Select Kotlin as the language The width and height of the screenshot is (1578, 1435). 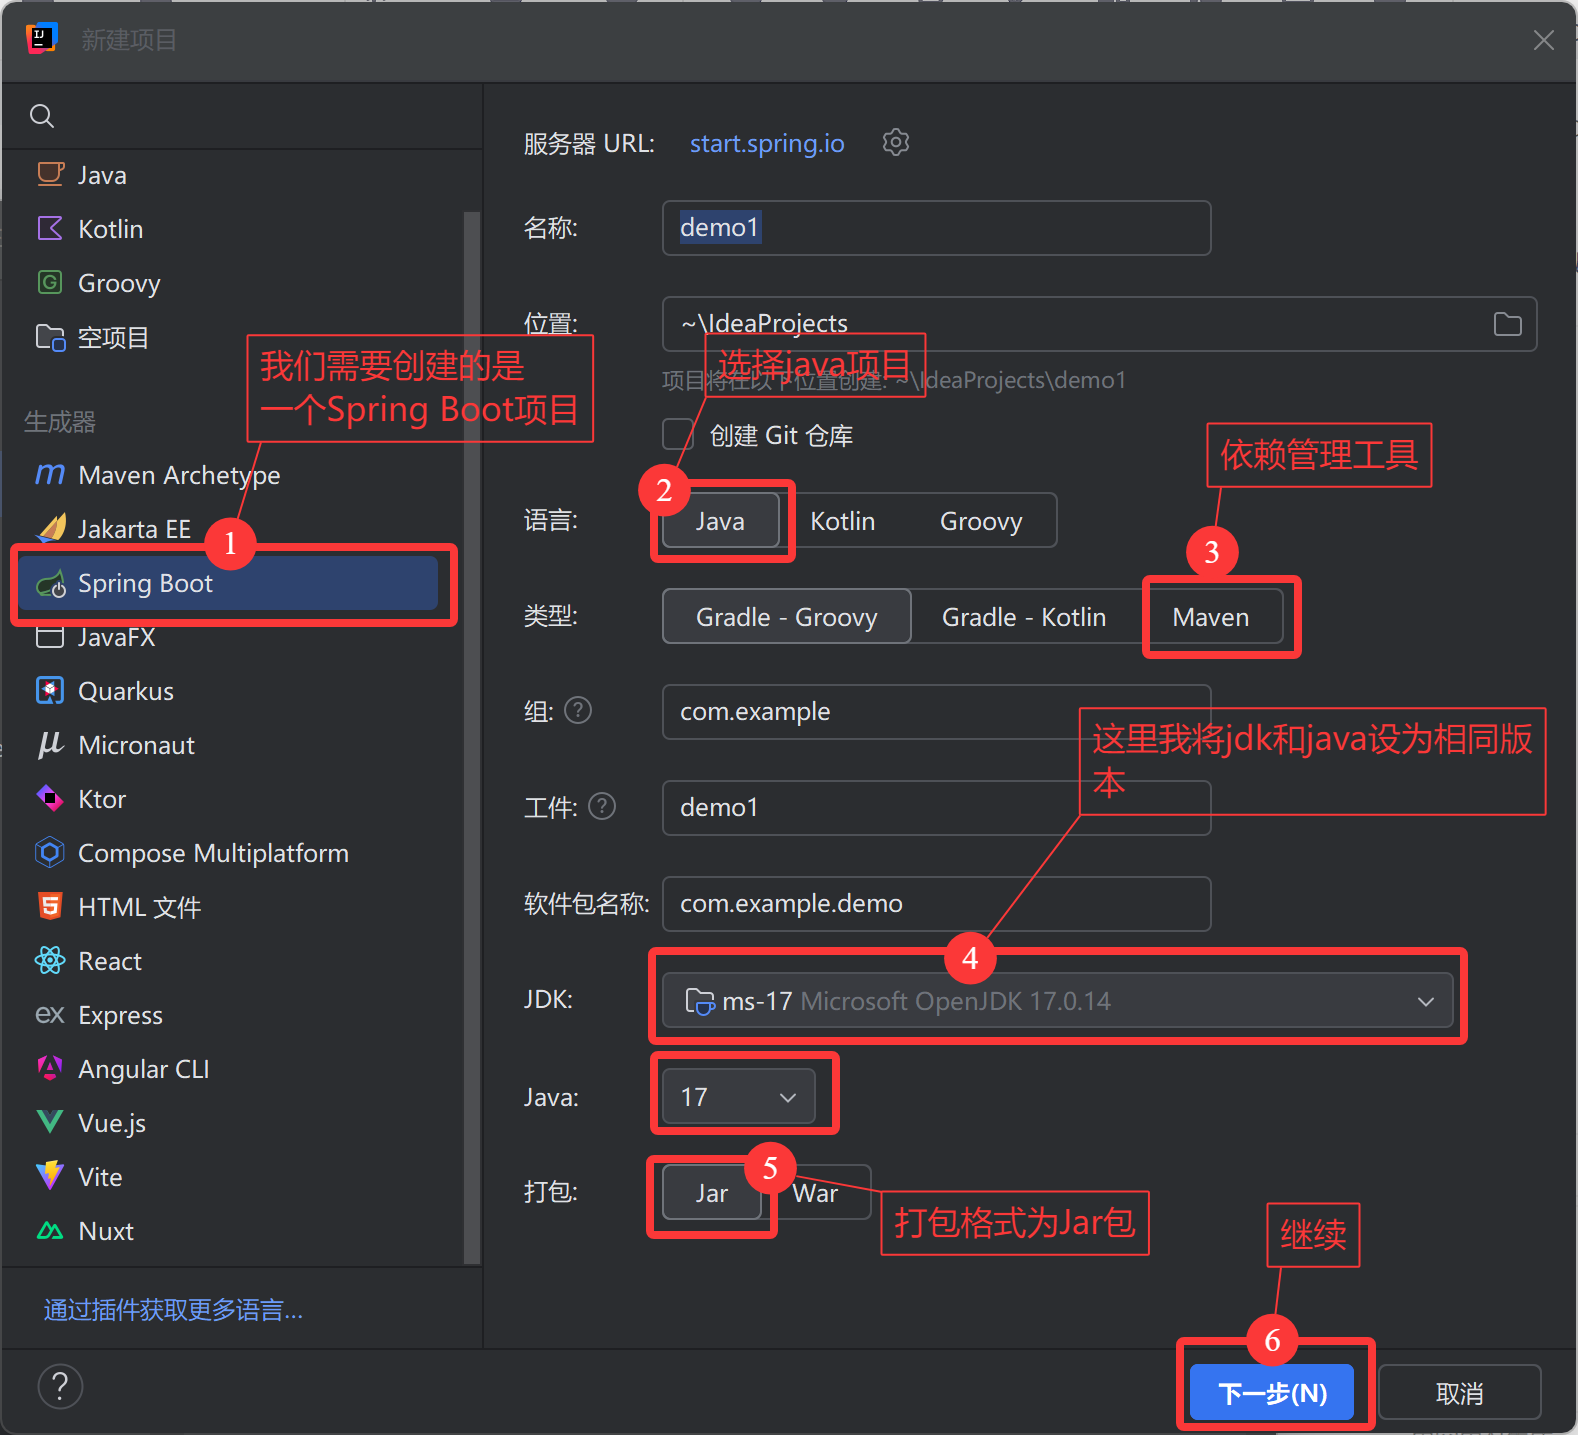pyautogui.click(x=842, y=521)
